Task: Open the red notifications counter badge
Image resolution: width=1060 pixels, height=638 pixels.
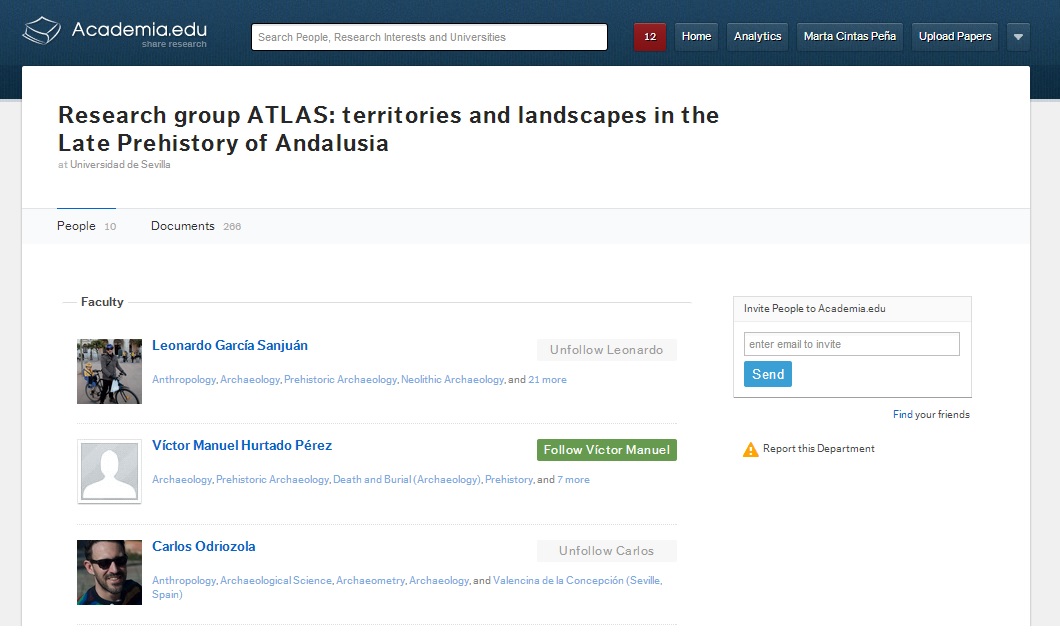Action: point(650,37)
